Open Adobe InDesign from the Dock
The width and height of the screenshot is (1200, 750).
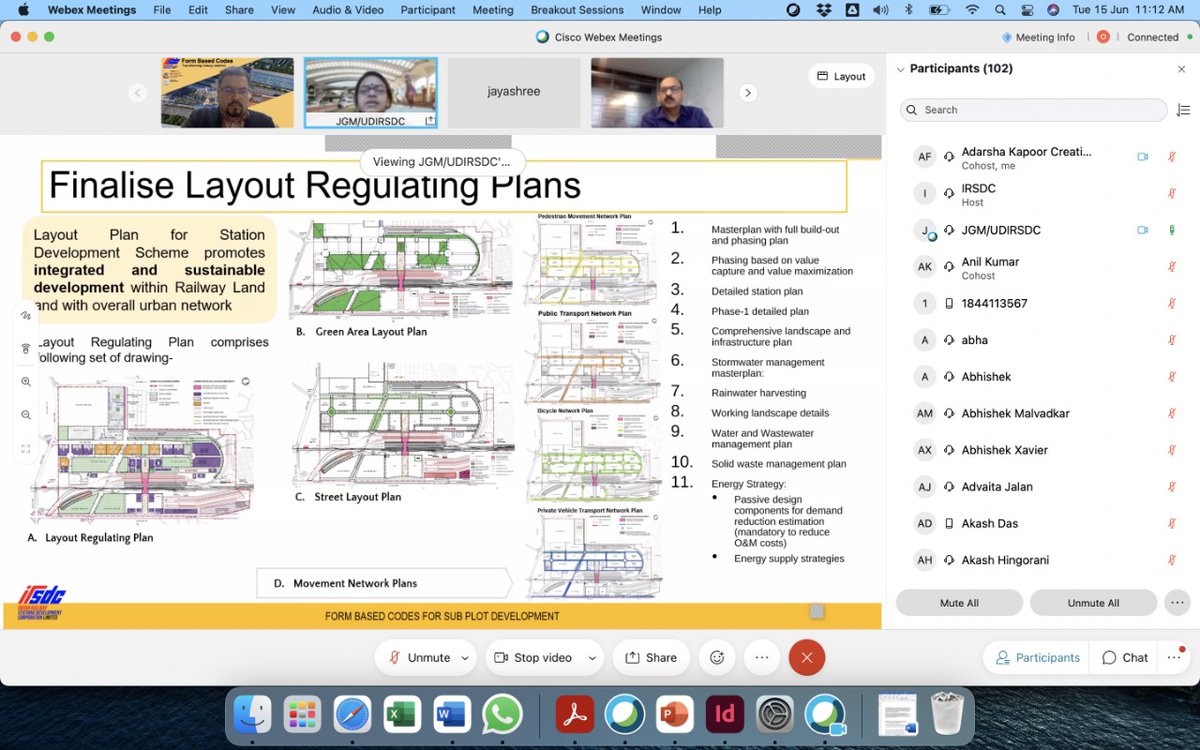click(x=725, y=714)
